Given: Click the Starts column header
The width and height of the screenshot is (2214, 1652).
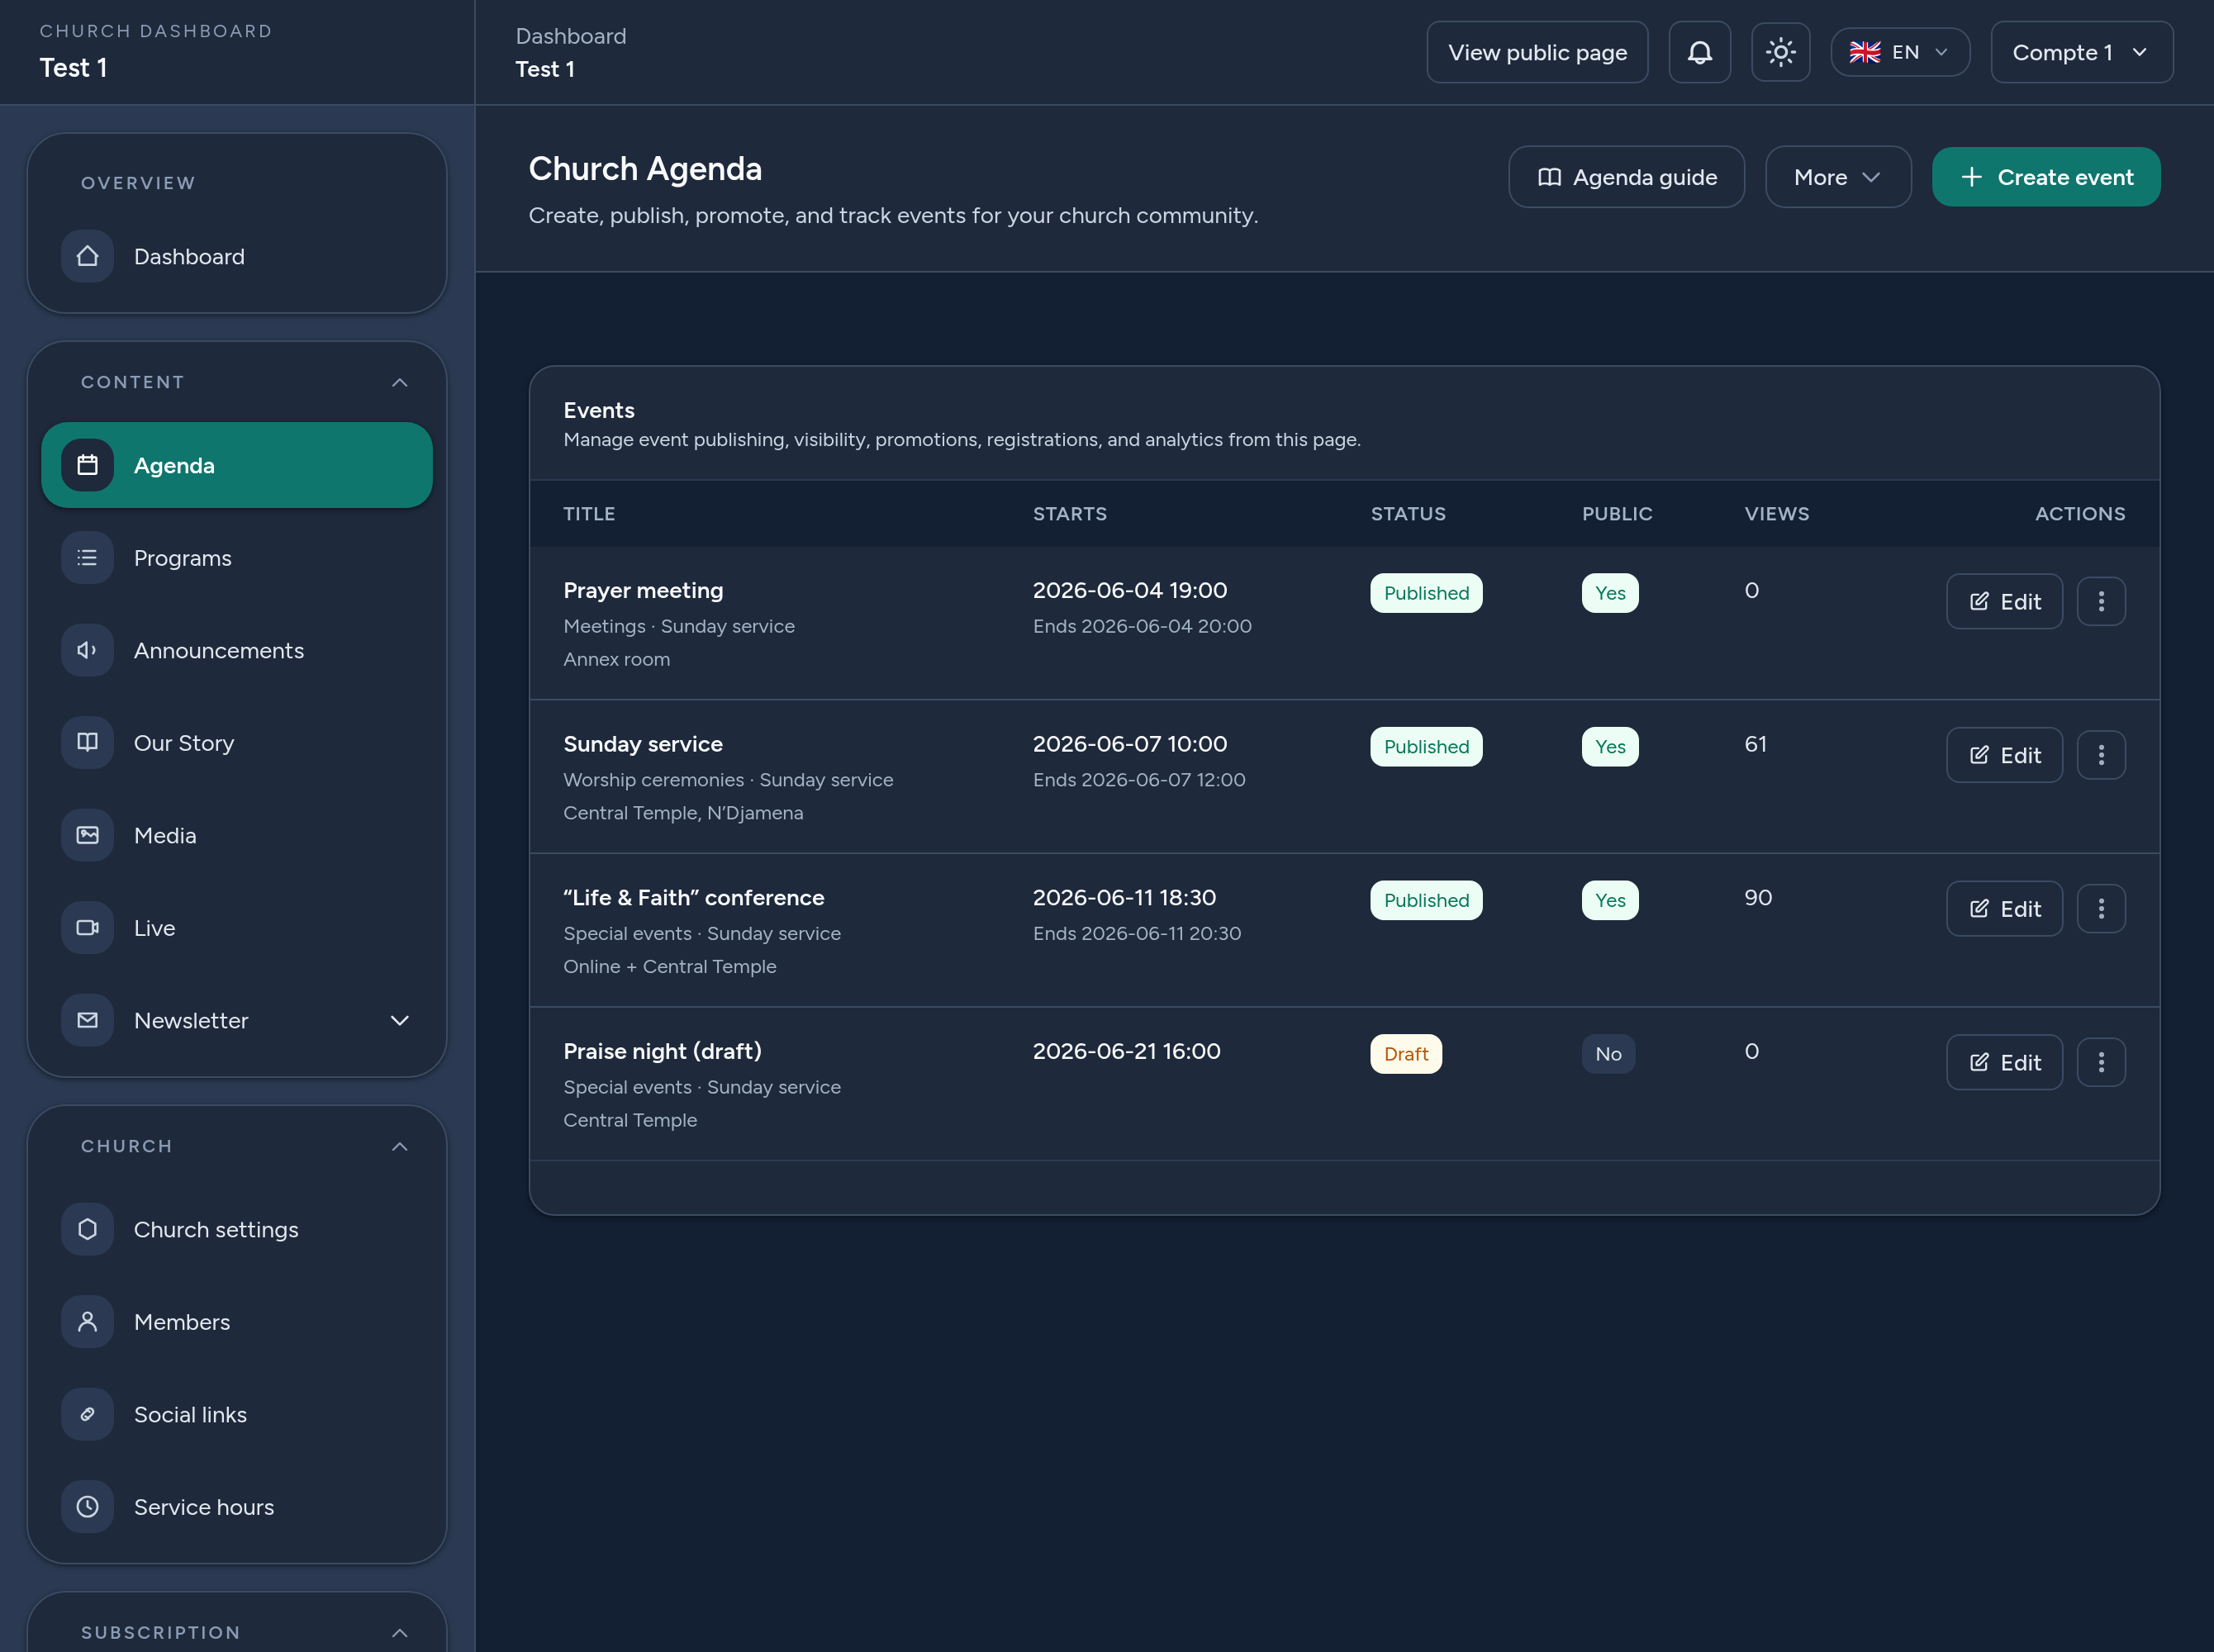Looking at the screenshot, I should 1070,513.
